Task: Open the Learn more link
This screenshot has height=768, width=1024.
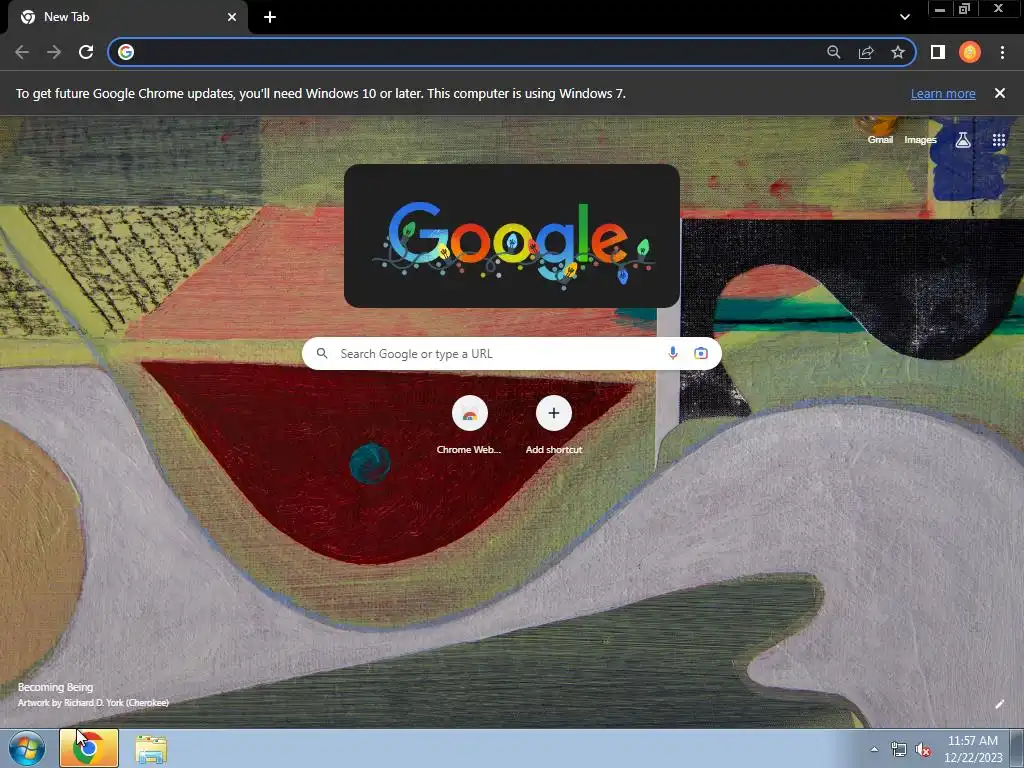Action: pos(943,93)
